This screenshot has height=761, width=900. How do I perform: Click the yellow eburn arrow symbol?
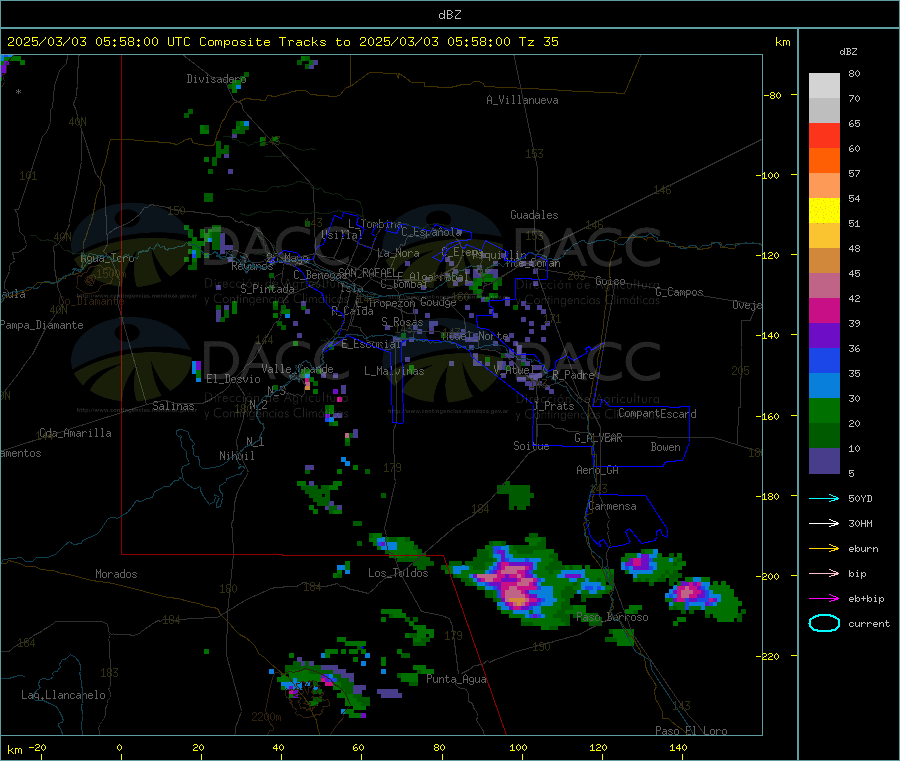(824, 549)
